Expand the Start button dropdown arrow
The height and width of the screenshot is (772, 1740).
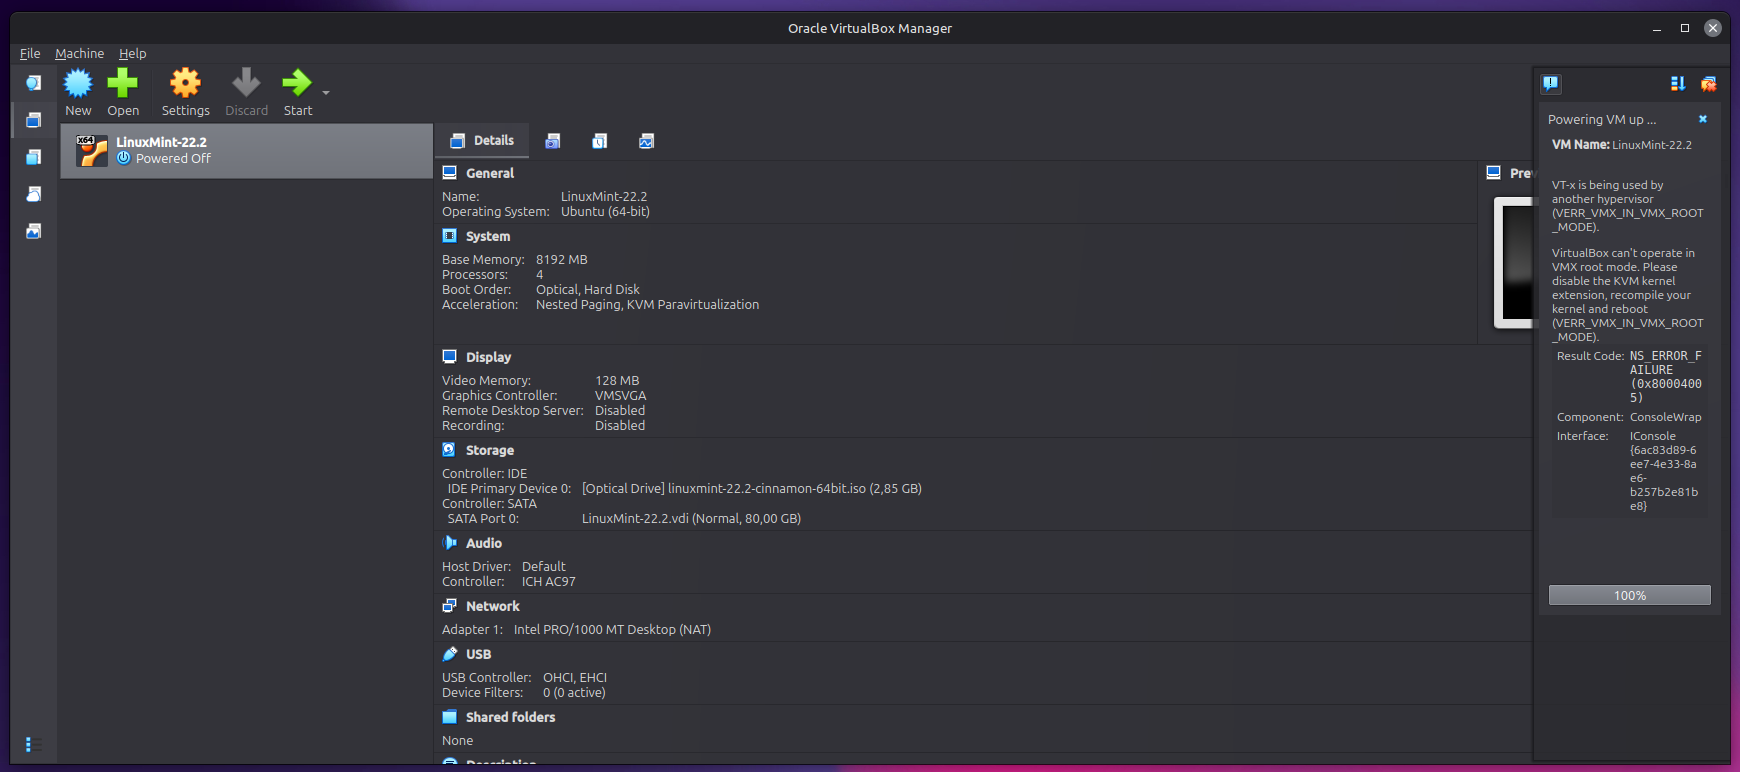click(x=326, y=93)
